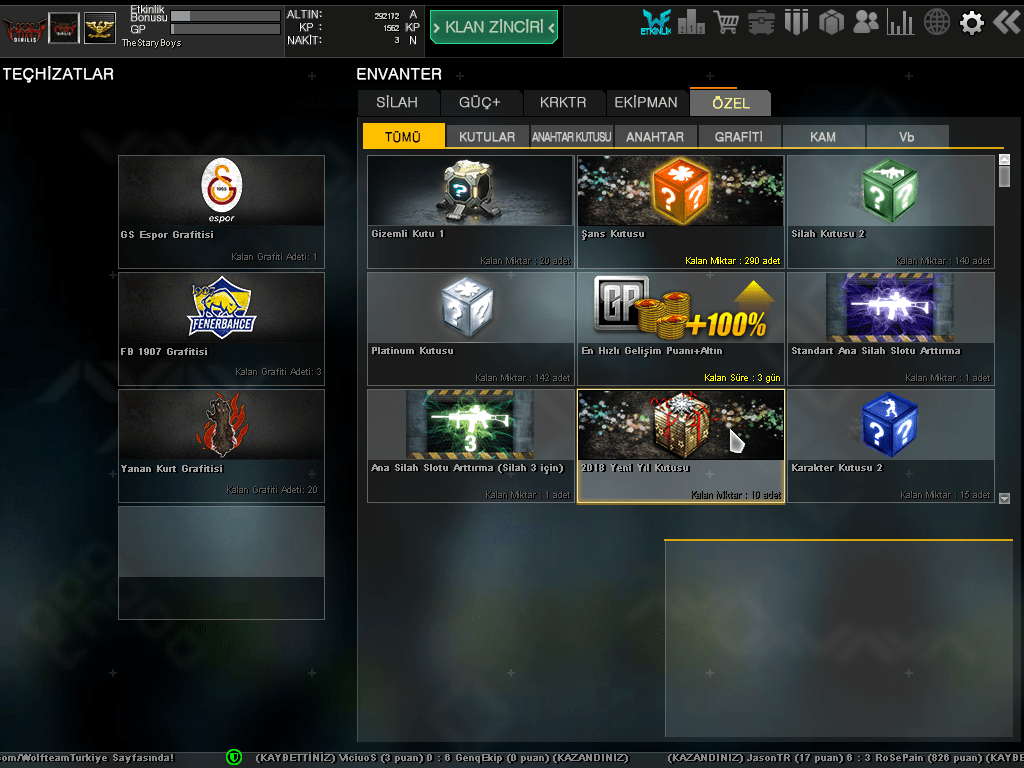Select the GS Espor Grafitisi equipment slot
1024x768 pixels.
pos(221,212)
